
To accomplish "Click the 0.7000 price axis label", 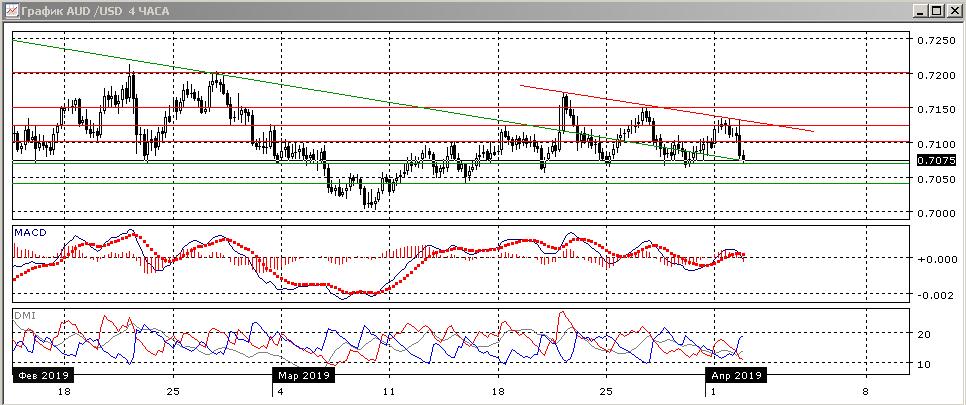I will click(935, 214).
